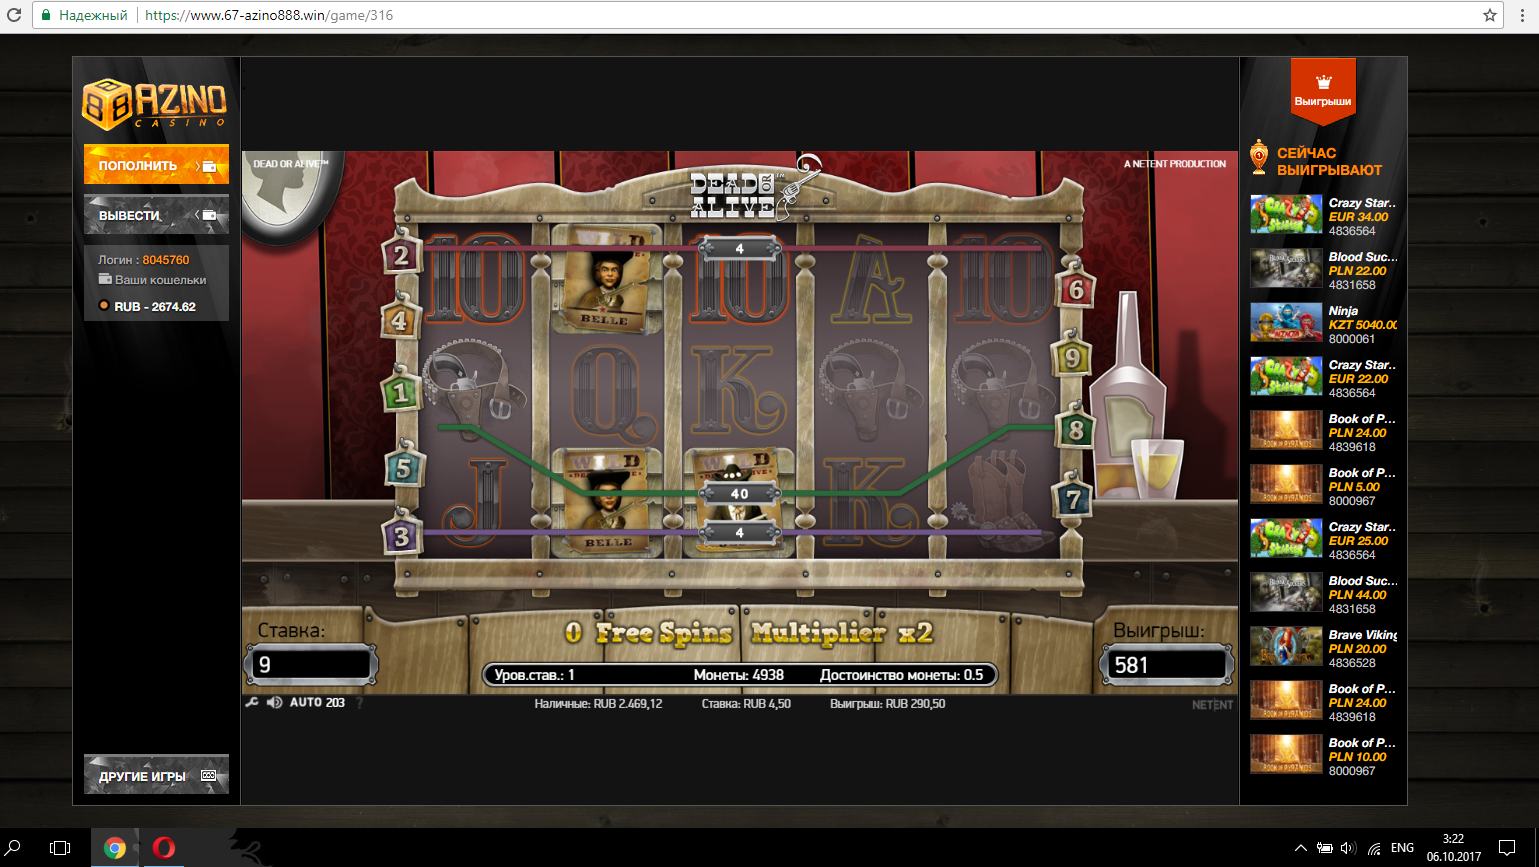Open the game help question mark
The width and height of the screenshot is (1539, 867).
click(x=360, y=703)
